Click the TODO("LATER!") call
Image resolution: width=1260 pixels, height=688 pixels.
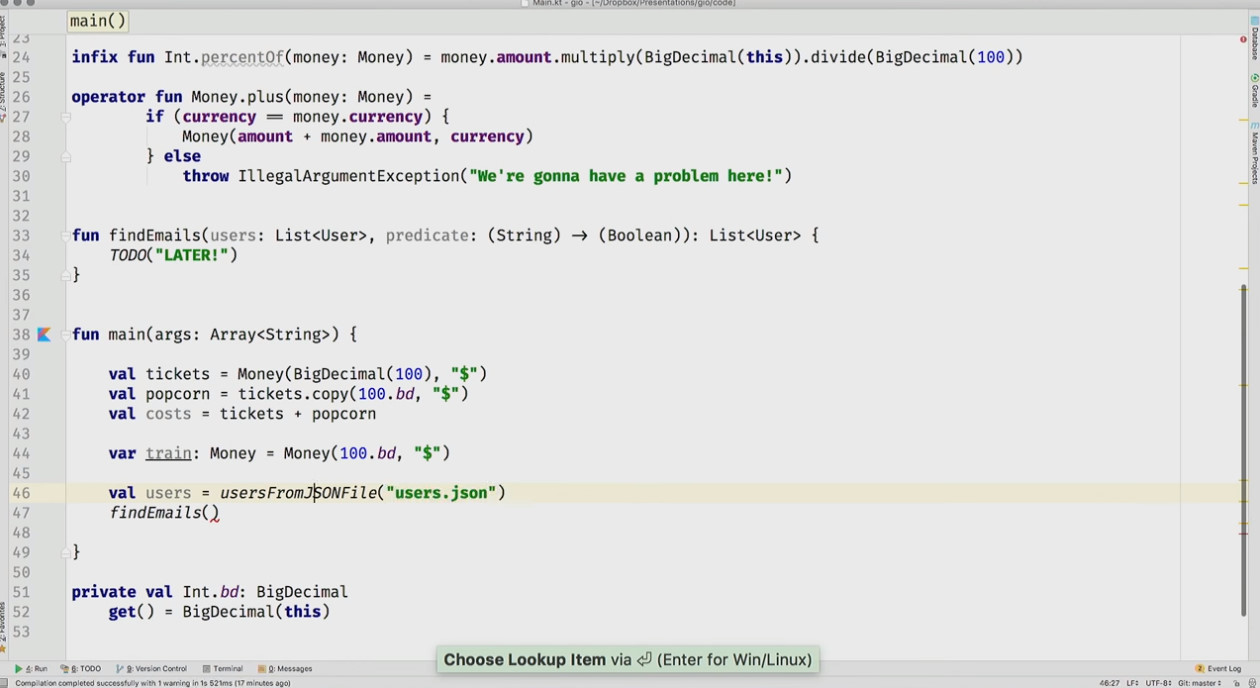point(173,255)
